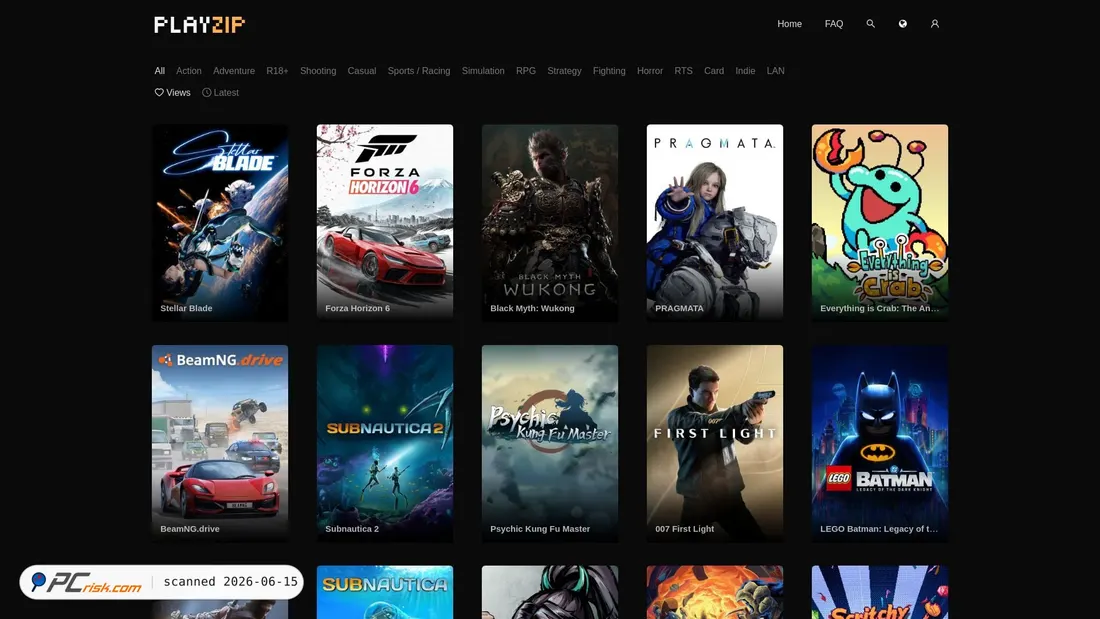Open the BeamNG.drive game cover

tap(220, 443)
